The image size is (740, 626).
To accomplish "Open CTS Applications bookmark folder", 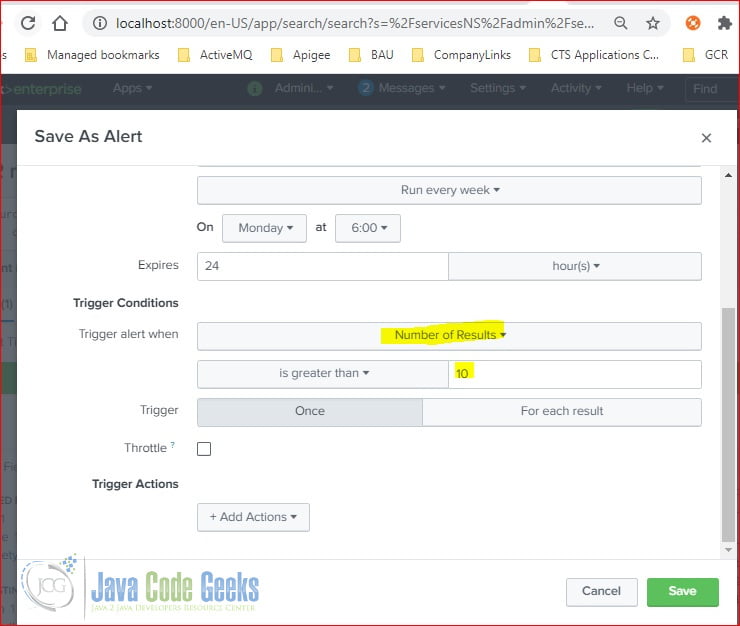I will tap(594, 55).
